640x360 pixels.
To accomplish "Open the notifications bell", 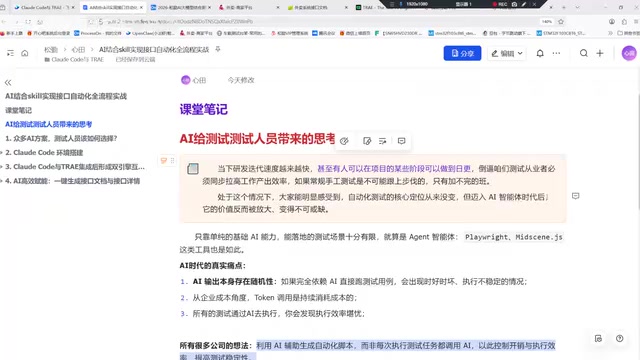I will click(x=540, y=53).
